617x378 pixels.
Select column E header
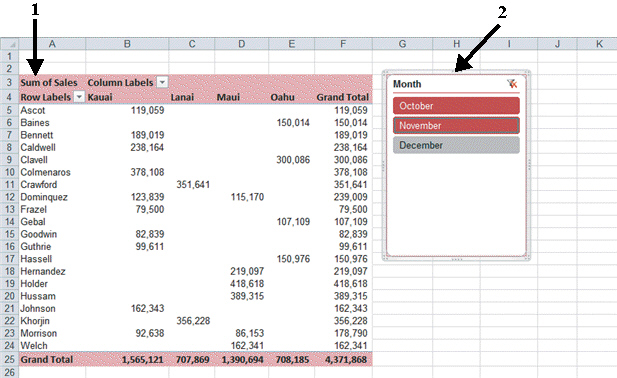(x=292, y=44)
